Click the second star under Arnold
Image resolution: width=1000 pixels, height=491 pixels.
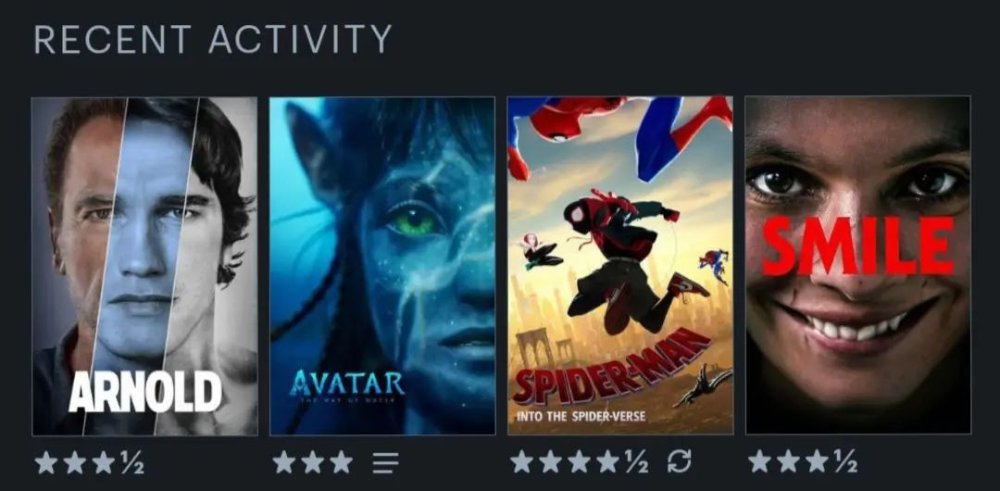coord(75,462)
